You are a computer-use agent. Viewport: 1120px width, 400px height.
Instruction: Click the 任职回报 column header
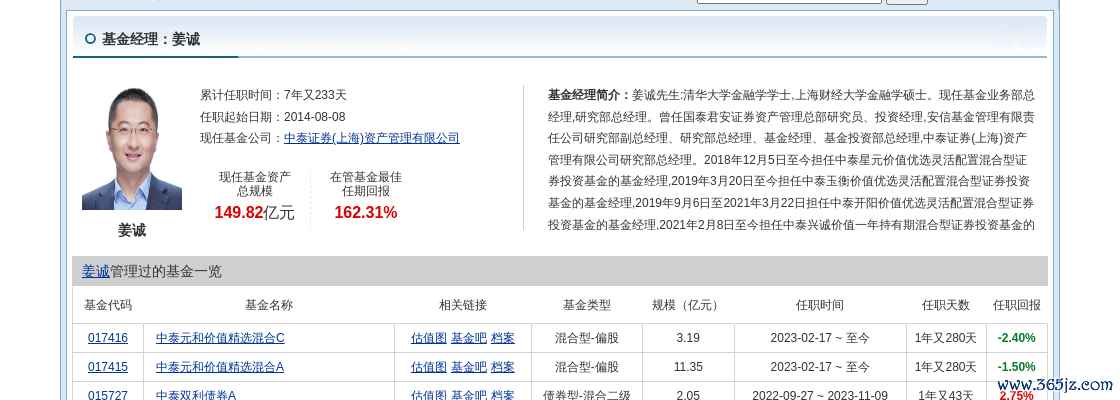coord(1017,305)
